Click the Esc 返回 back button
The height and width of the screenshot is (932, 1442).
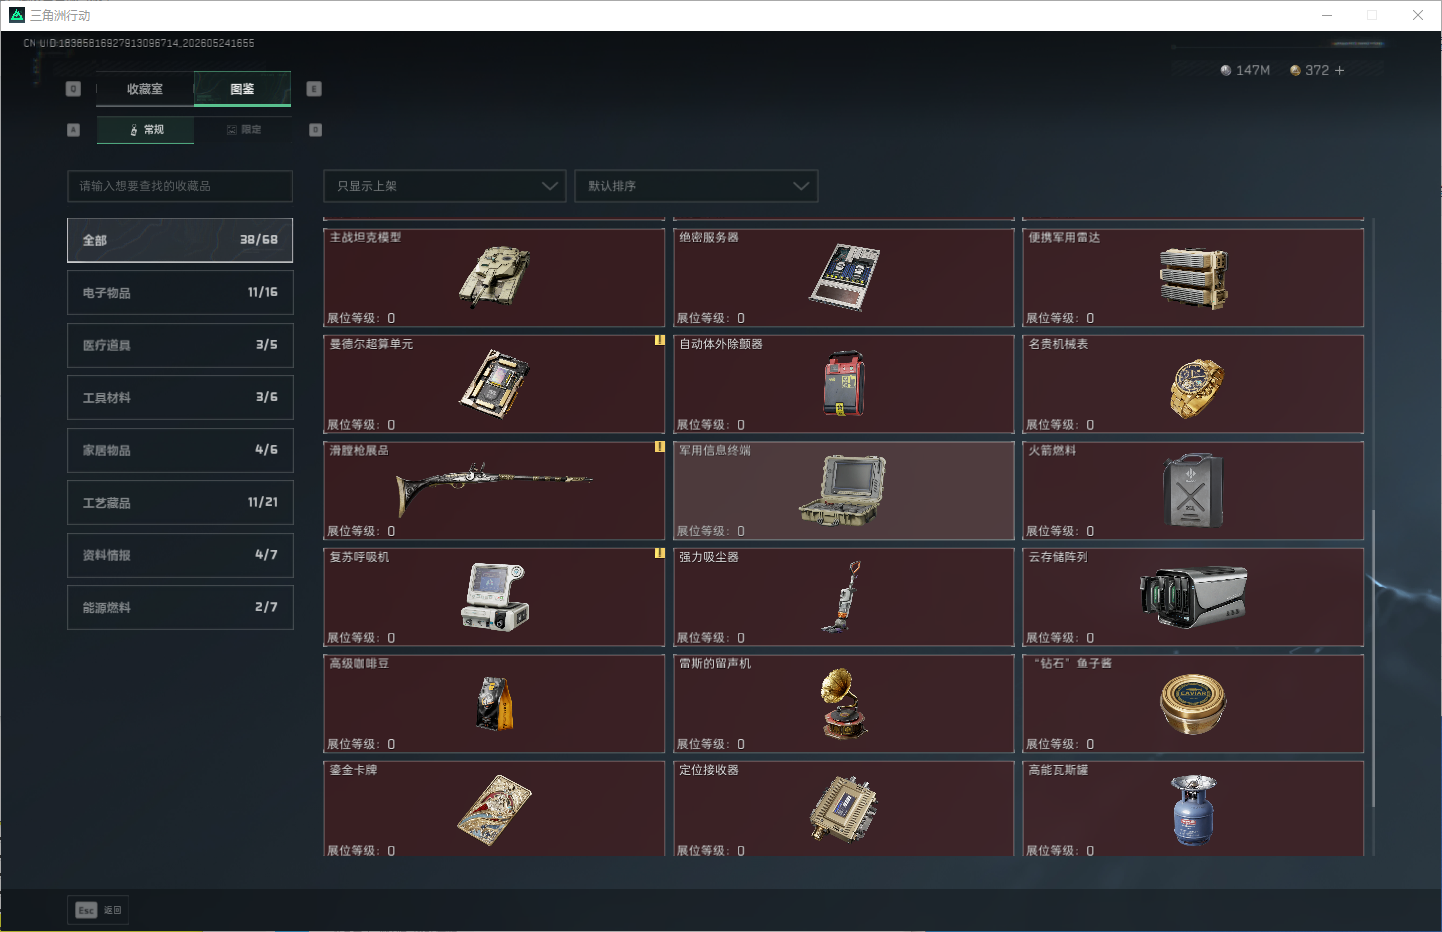[x=98, y=910]
